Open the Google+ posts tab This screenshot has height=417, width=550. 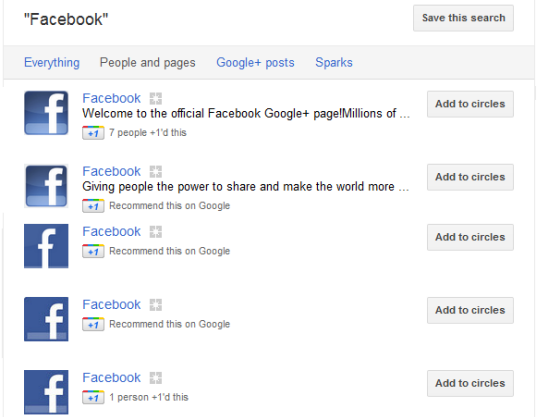[x=255, y=62]
